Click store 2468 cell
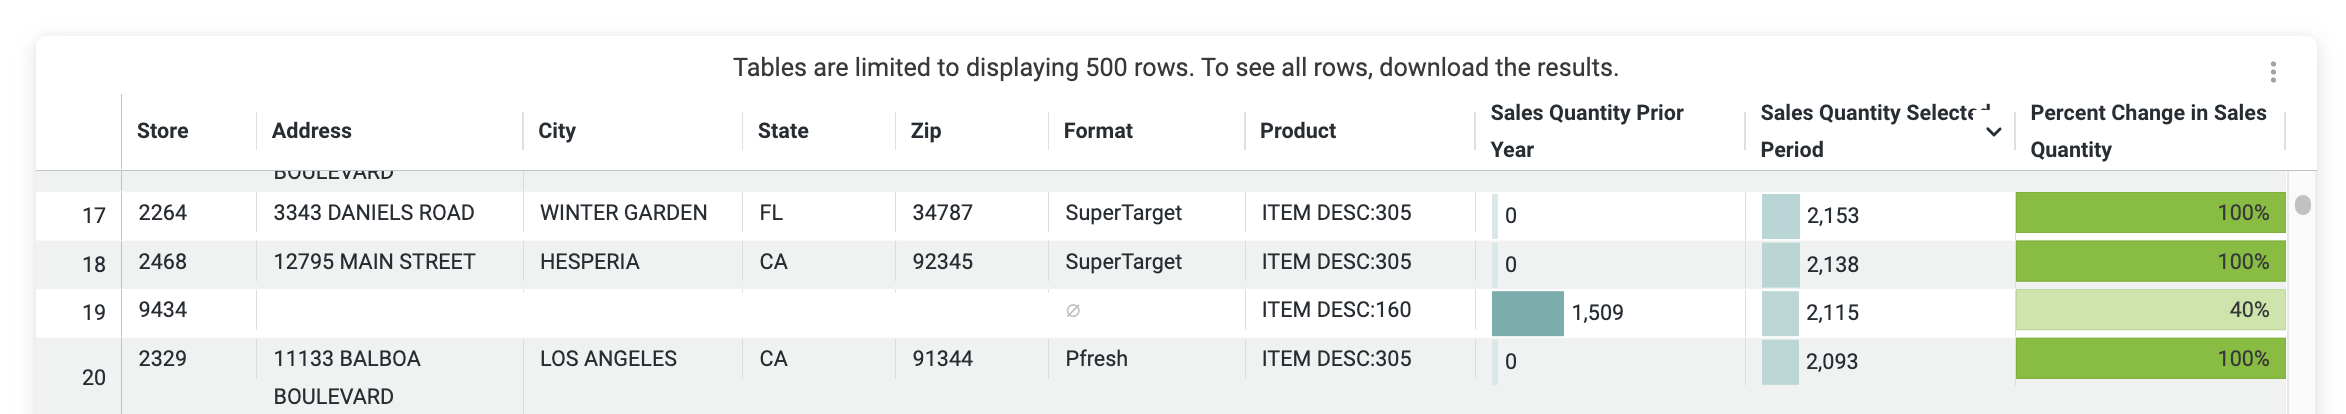Screen dimensions: 2346x414 (x=163, y=262)
